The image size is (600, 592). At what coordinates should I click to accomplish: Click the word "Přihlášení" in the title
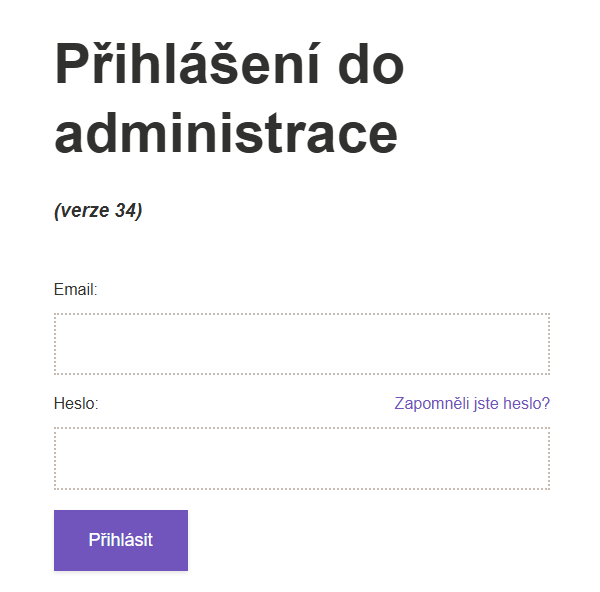coord(187,65)
